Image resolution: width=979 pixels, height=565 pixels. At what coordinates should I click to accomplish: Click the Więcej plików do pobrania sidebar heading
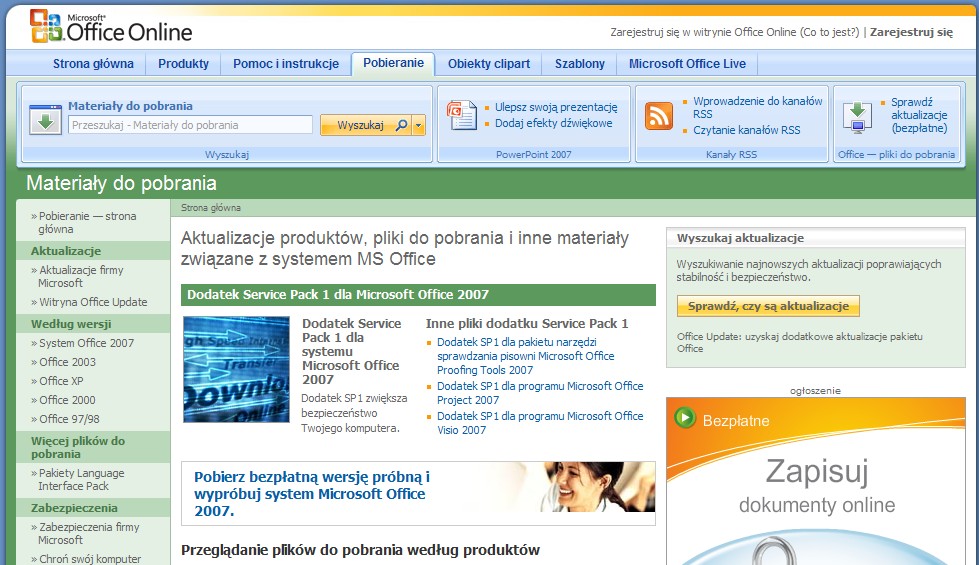pyautogui.click(x=78, y=447)
